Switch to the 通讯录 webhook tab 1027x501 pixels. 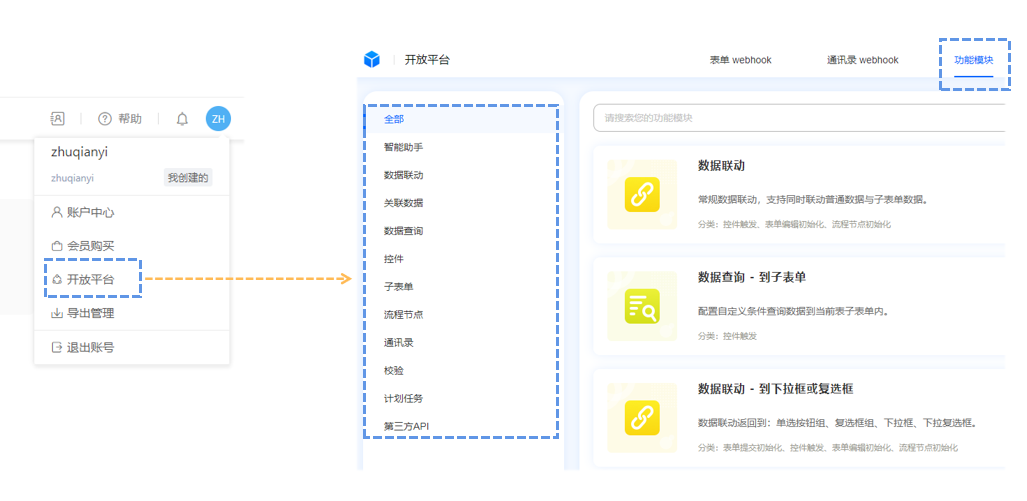point(862,60)
